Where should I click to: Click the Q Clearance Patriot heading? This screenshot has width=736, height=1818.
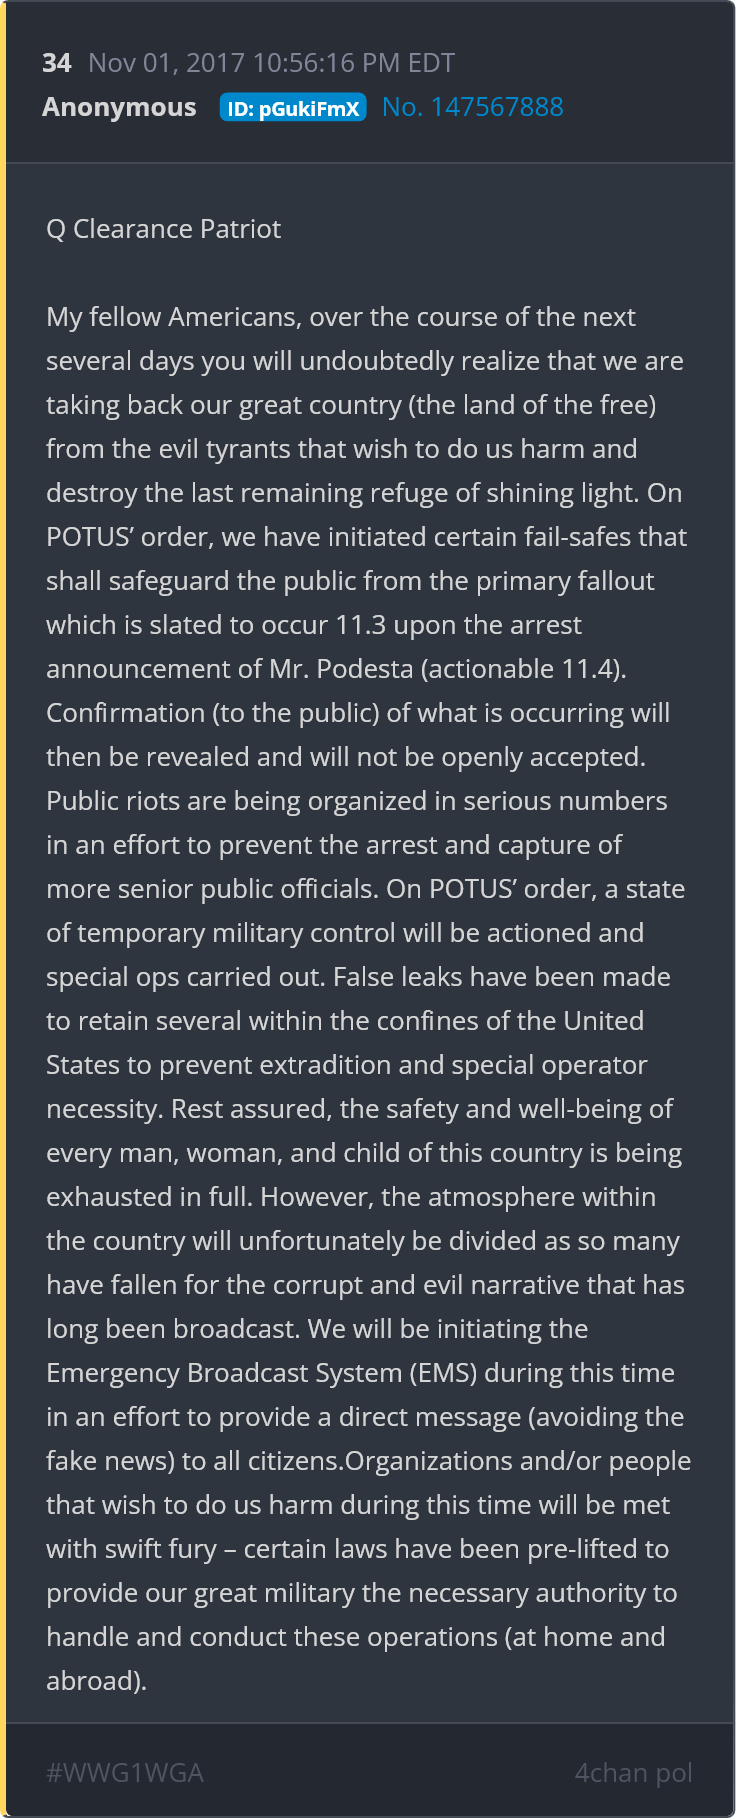[x=163, y=229]
